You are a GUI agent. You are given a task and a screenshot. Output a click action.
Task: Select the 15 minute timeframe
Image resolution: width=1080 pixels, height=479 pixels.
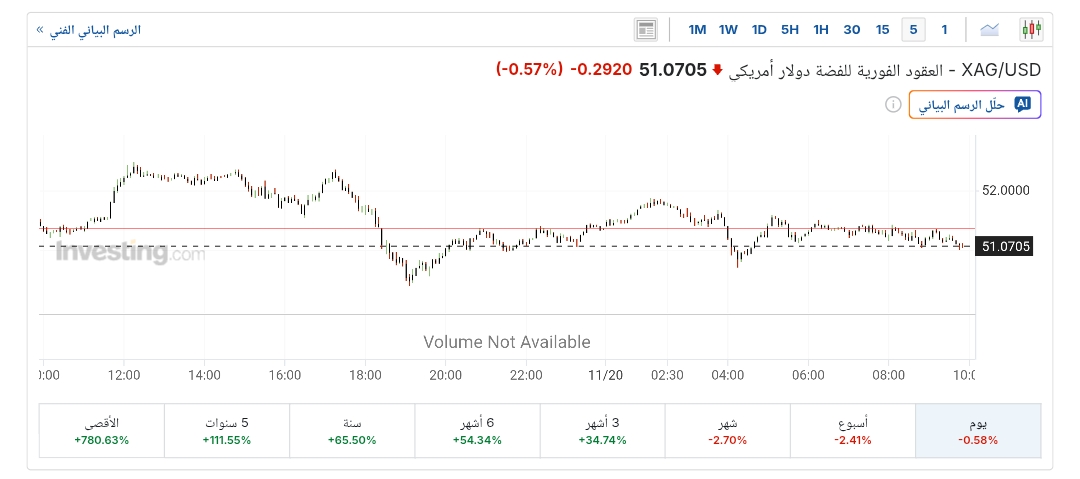(x=882, y=29)
